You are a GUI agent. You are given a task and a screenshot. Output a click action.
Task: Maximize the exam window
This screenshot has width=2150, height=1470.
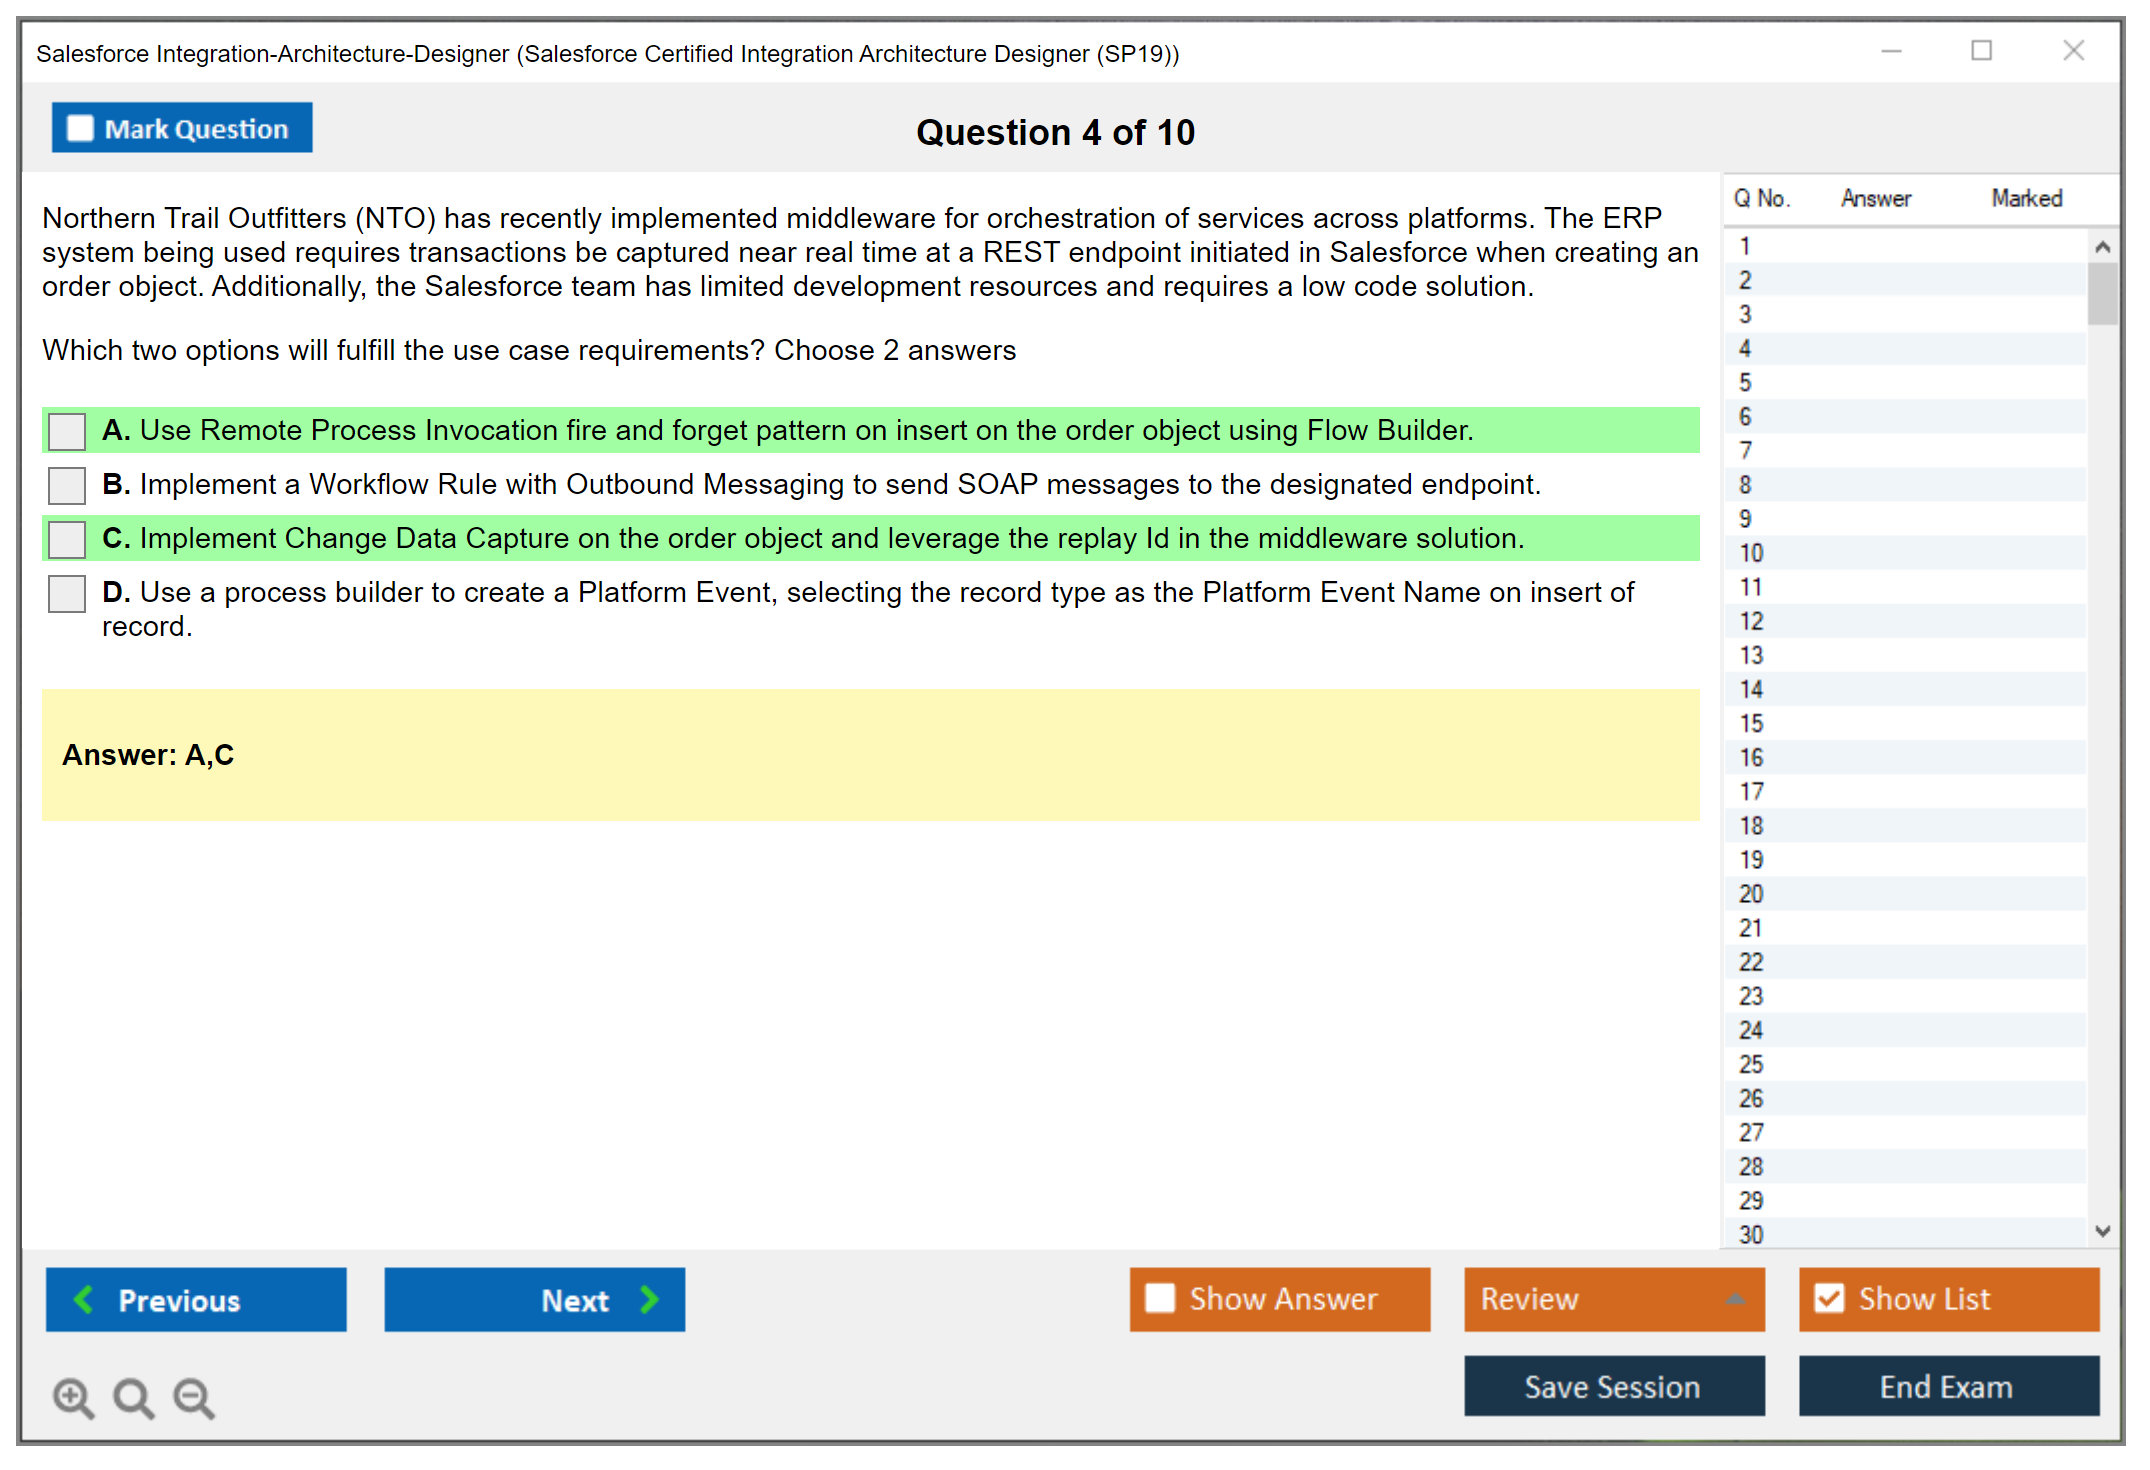(x=1981, y=51)
